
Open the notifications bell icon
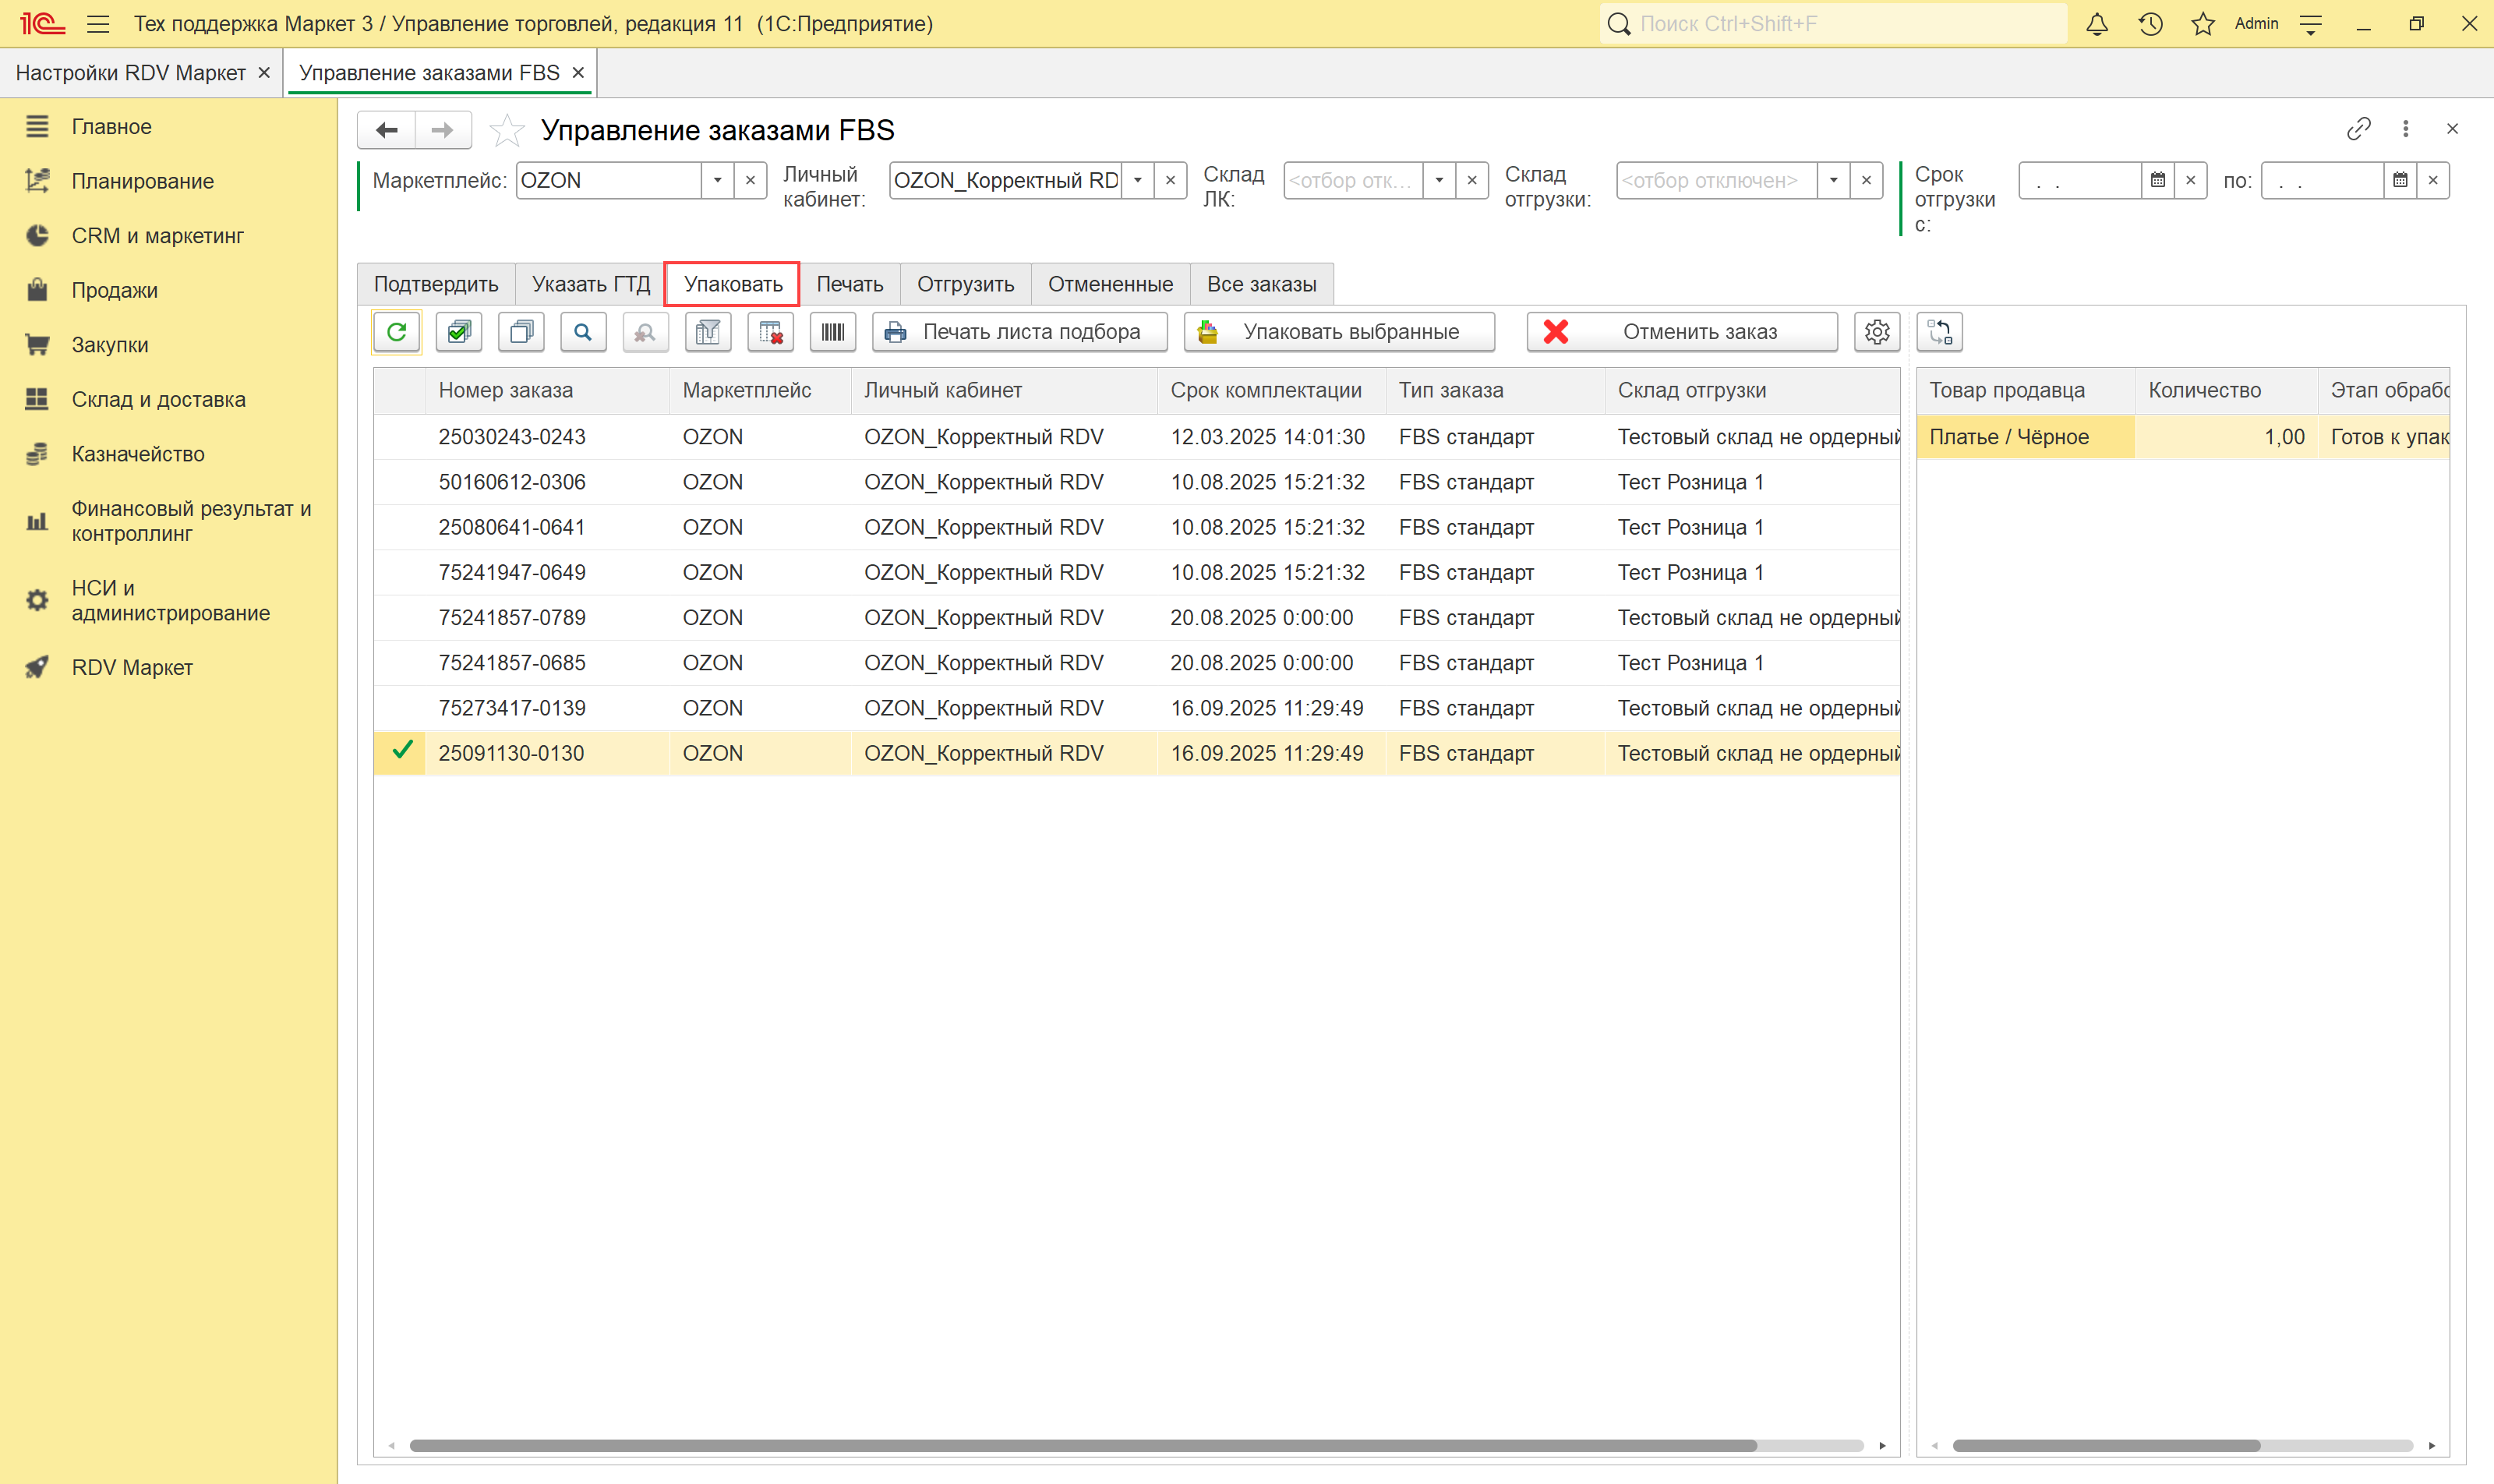(x=2097, y=24)
